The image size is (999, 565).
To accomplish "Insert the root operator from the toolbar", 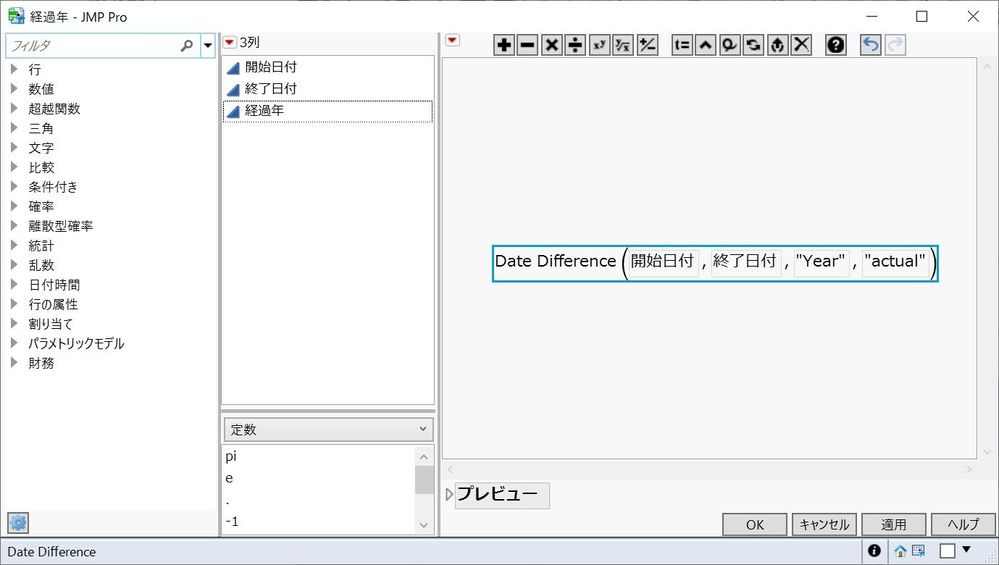I will point(623,45).
